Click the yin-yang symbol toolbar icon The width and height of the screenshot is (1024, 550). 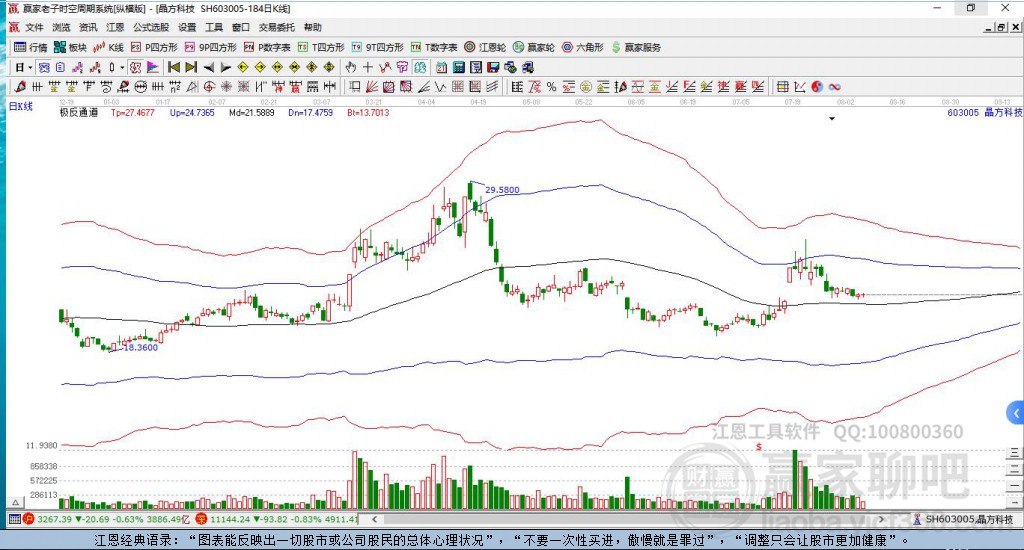click(x=818, y=87)
